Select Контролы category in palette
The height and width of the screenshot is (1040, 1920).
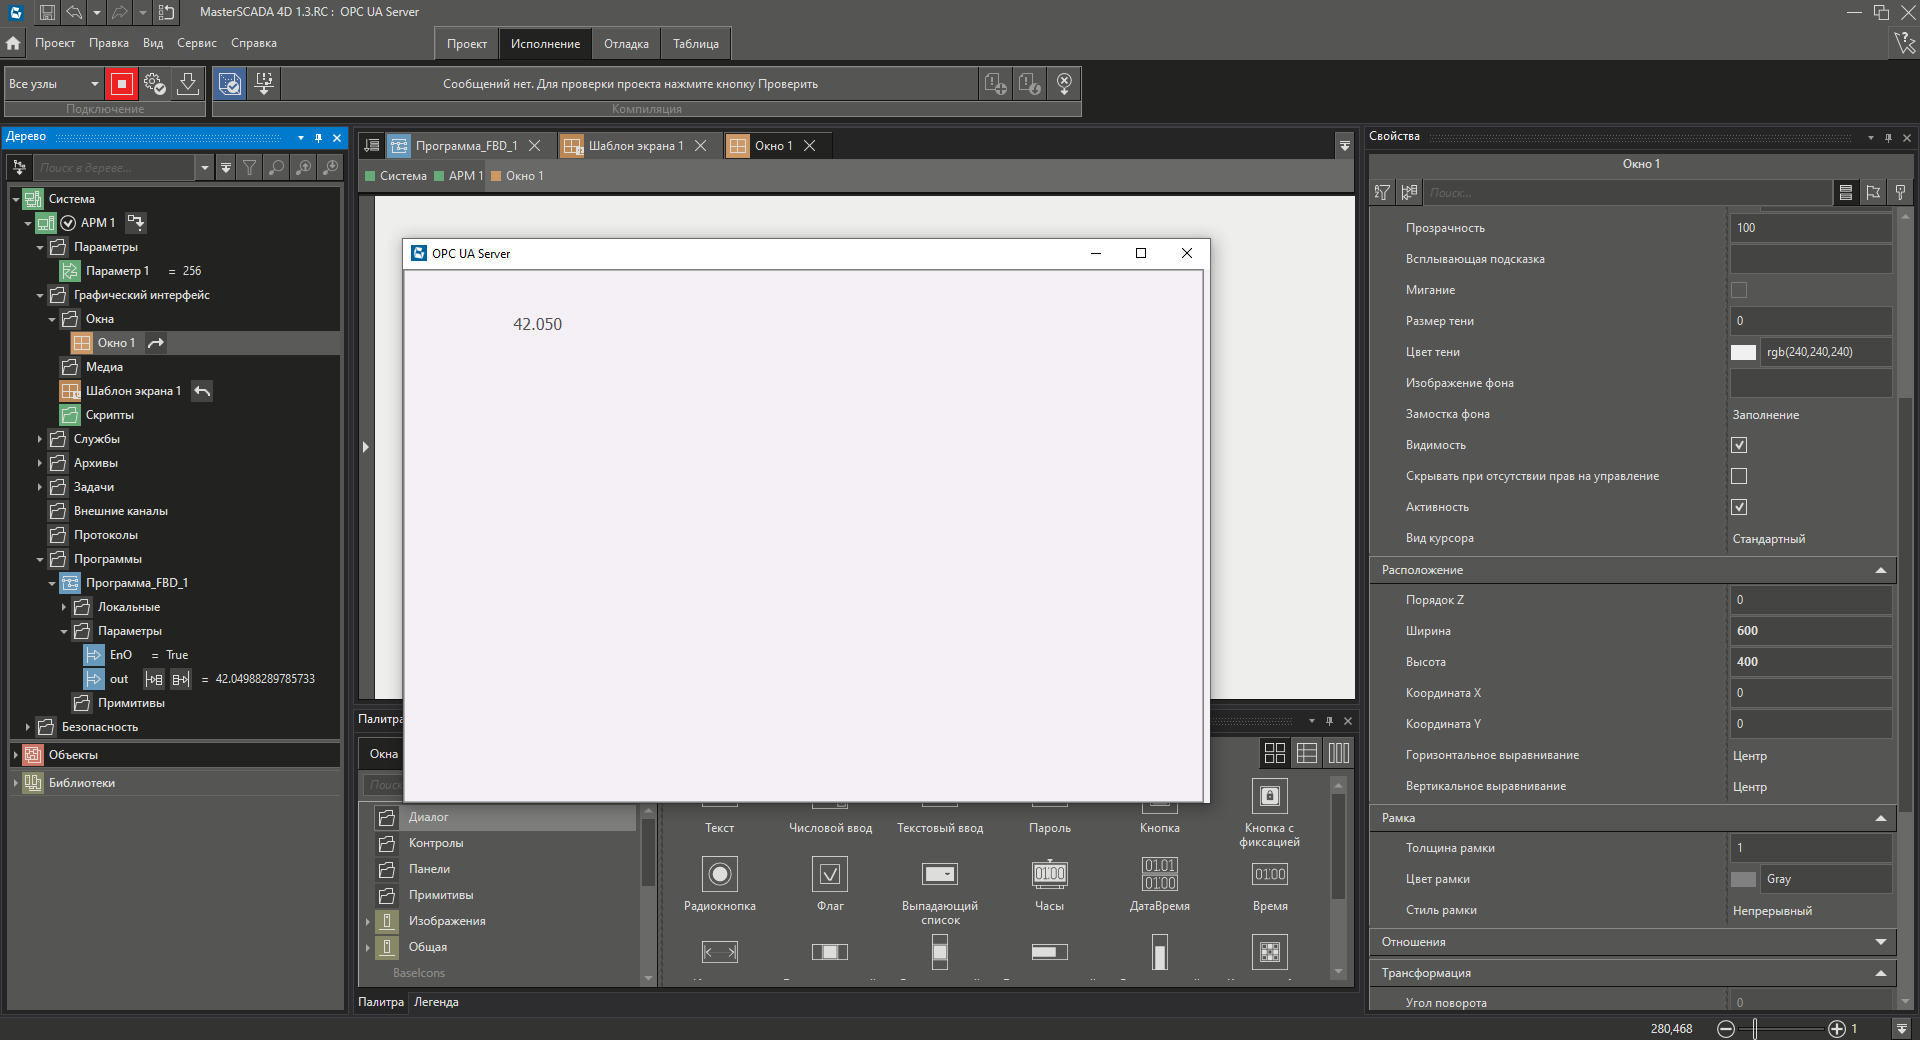[436, 843]
